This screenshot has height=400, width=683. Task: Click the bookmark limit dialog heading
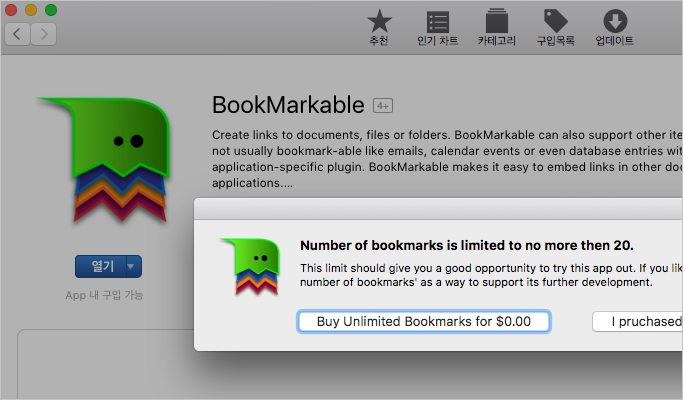click(467, 245)
